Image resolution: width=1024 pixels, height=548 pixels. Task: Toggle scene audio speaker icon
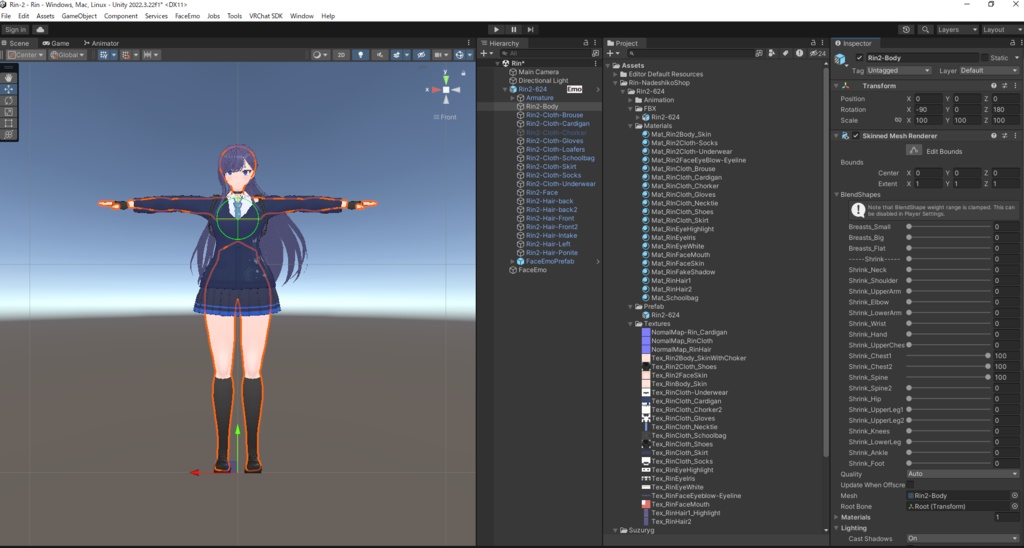tap(379, 55)
